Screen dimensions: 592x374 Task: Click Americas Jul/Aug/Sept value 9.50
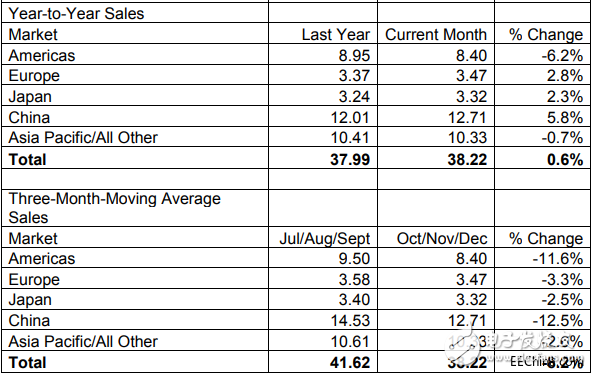pos(354,259)
